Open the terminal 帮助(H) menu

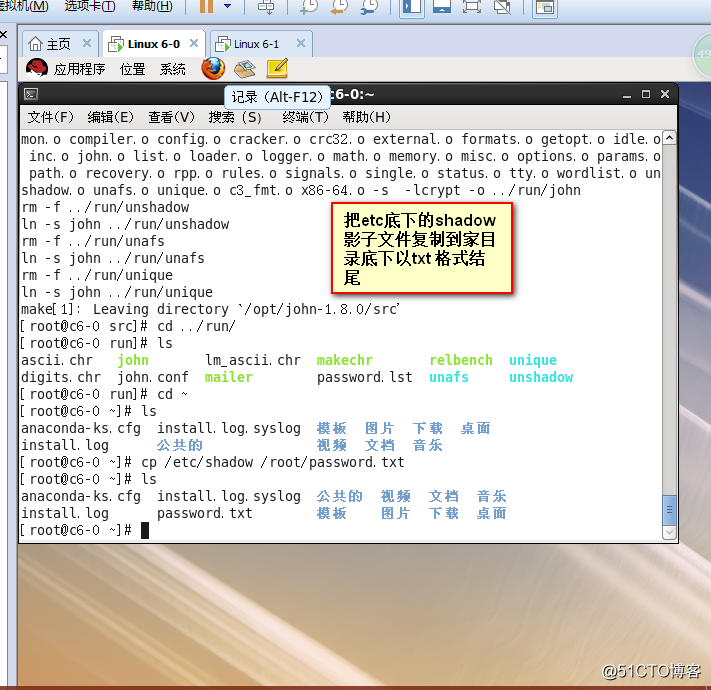click(x=366, y=117)
